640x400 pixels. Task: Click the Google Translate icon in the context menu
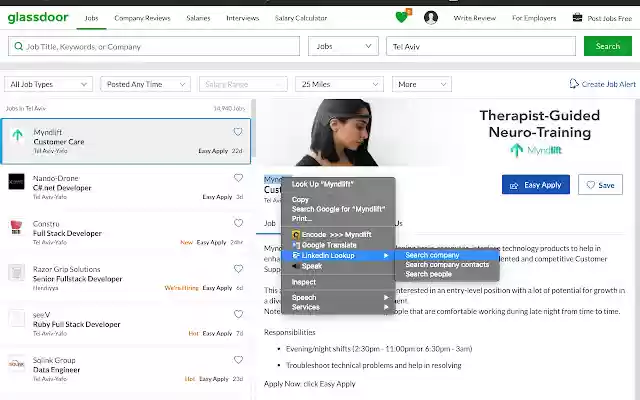pyautogui.click(x=296, y=245)
